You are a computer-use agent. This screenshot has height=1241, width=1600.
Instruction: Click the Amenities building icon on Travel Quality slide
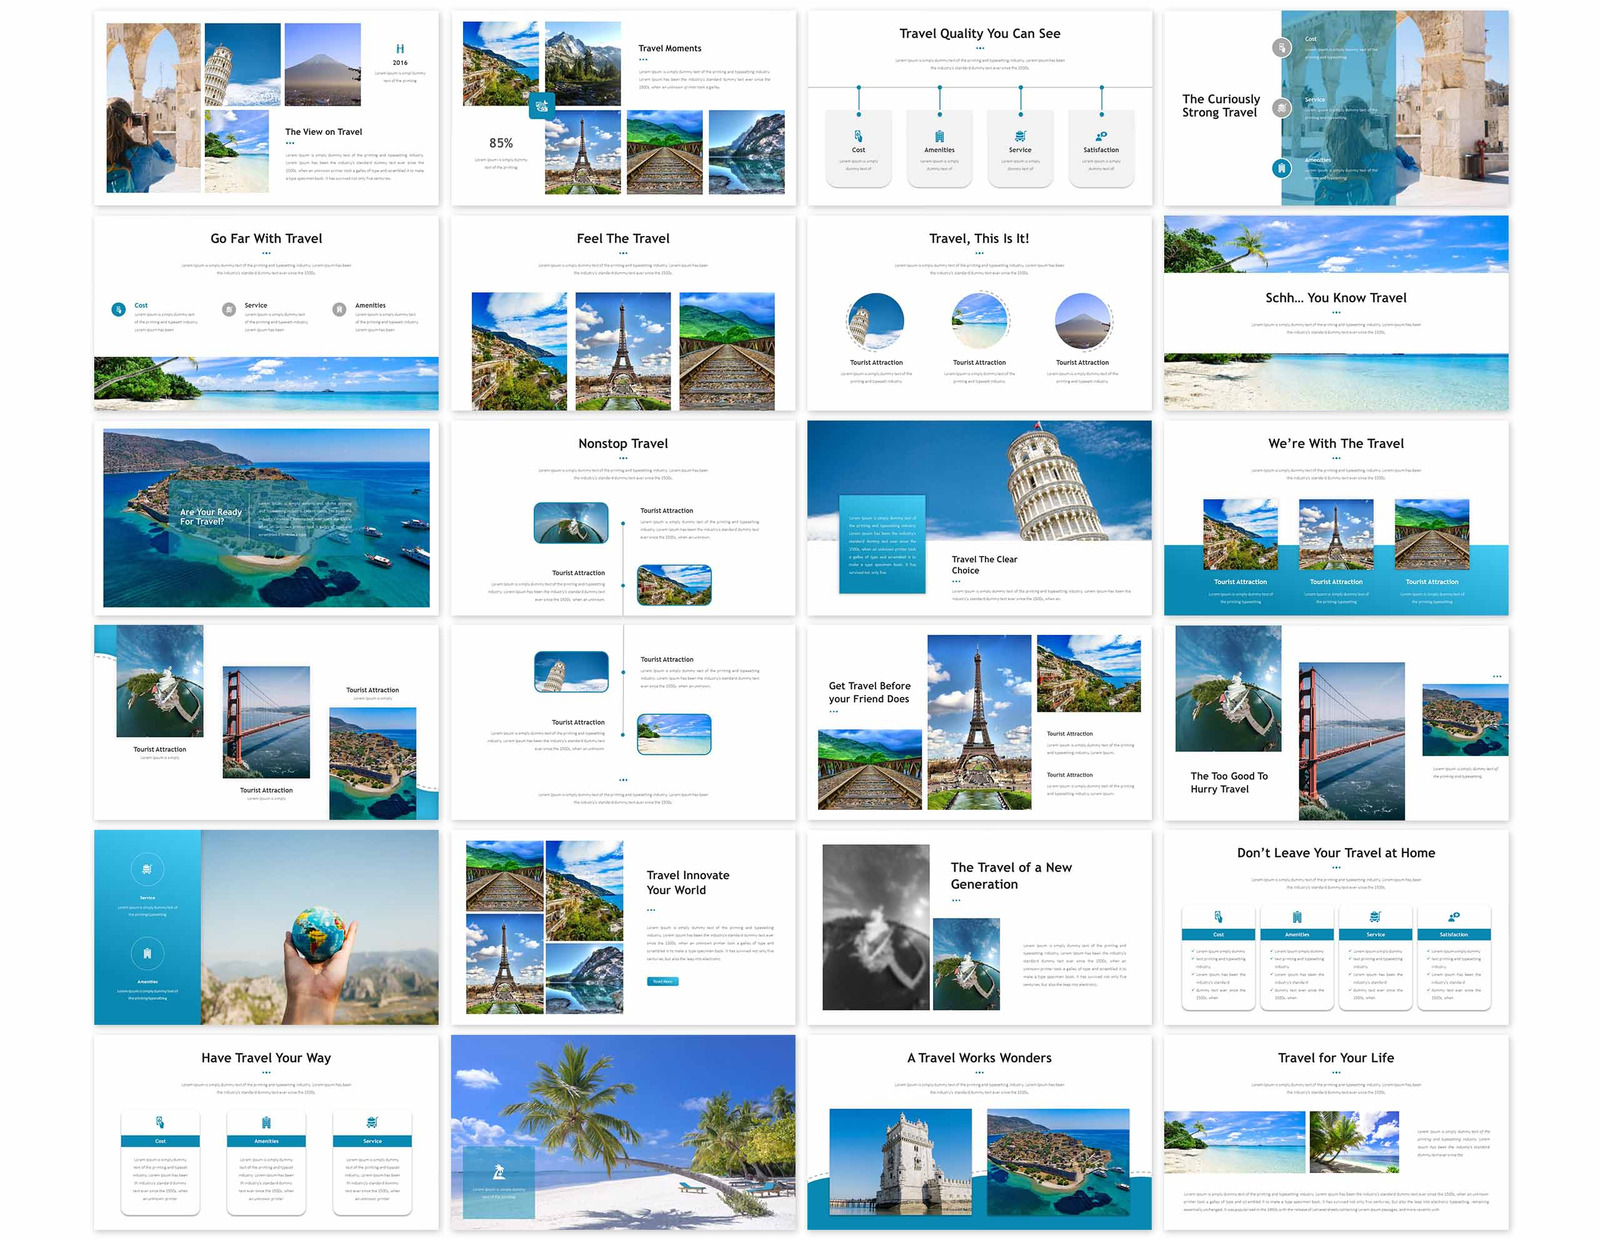point(940,134)
